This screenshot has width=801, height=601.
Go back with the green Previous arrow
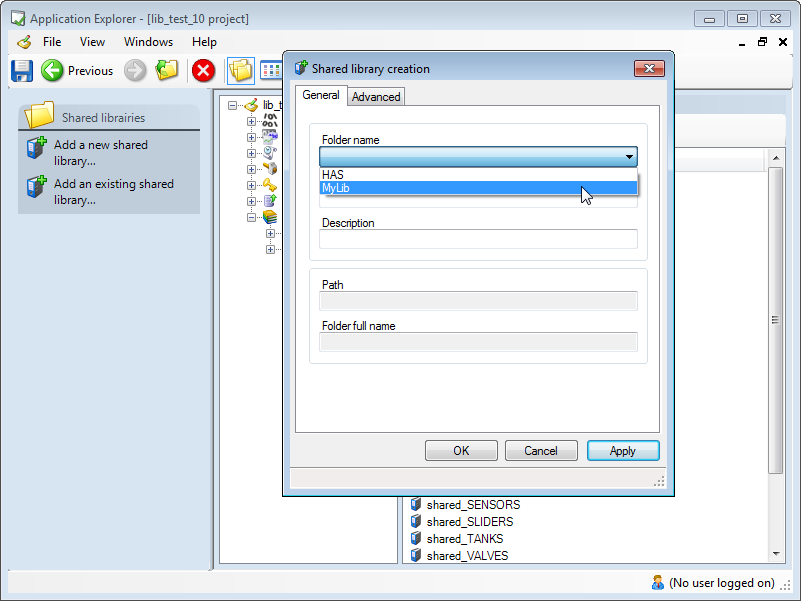coord(53,70)
